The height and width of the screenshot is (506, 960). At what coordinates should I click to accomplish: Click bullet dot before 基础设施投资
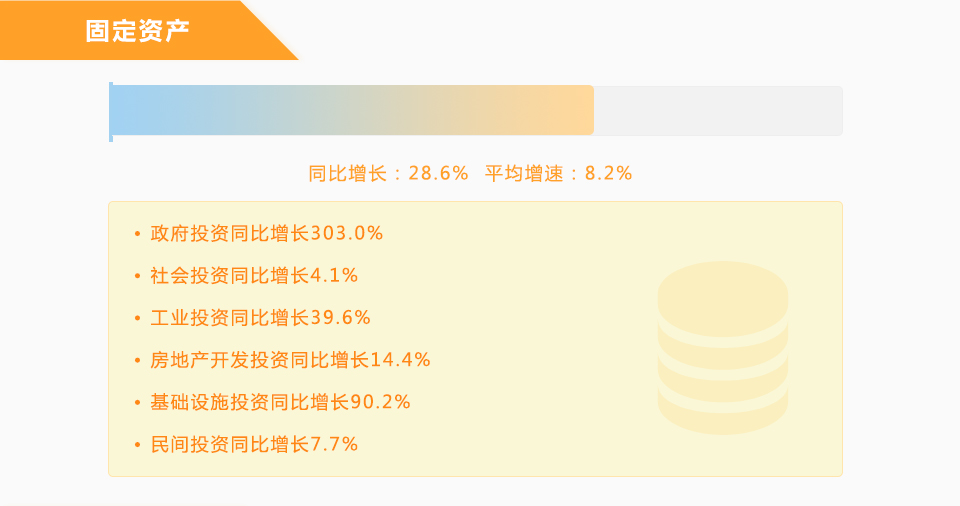[137, 402]
